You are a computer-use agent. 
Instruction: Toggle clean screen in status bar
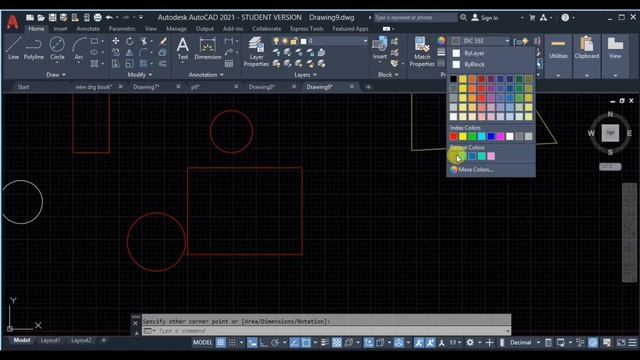coord(621,342)
